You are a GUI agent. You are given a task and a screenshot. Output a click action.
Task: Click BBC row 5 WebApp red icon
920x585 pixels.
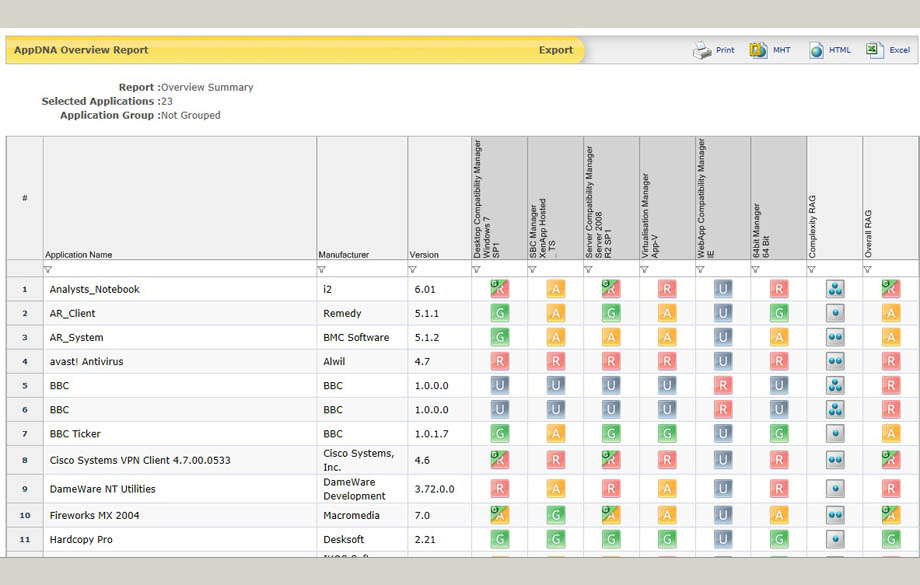pyautogui.click(x=723, y=385)
